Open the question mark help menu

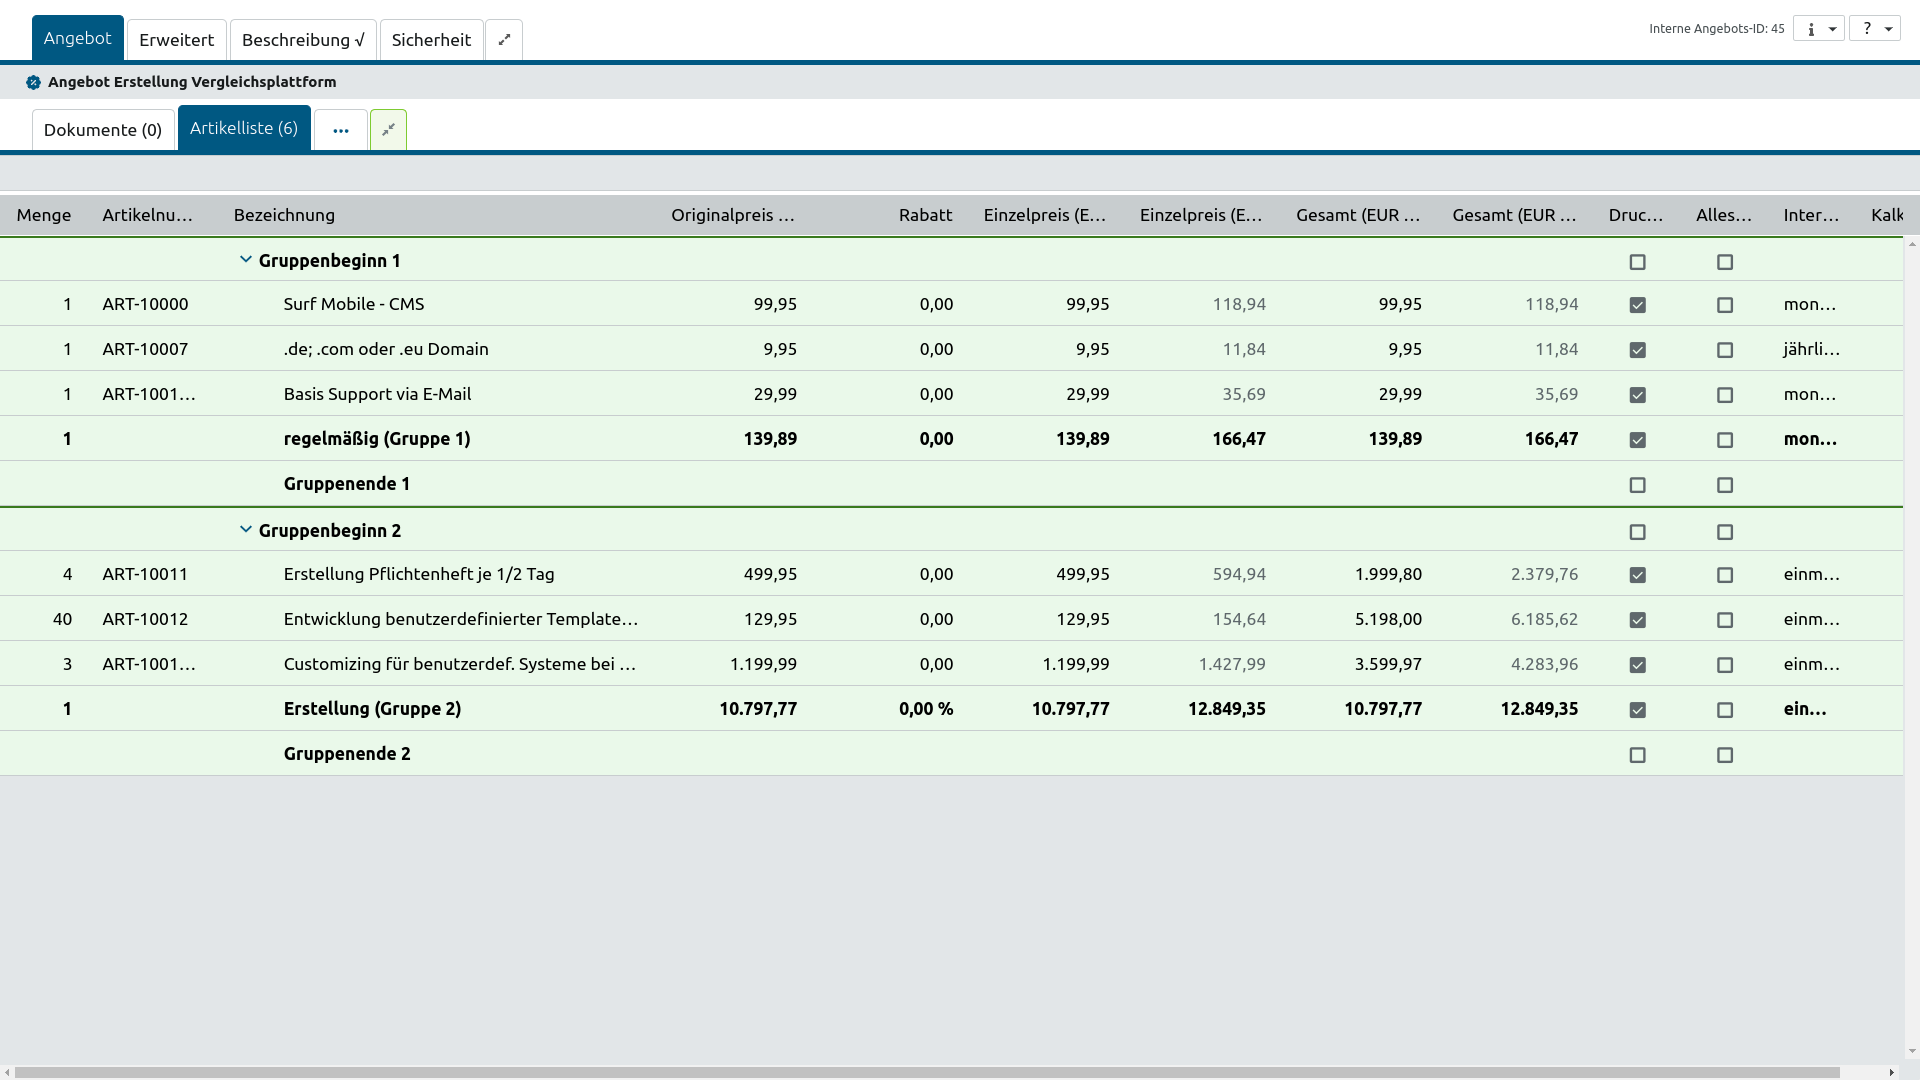(1874, 29)
